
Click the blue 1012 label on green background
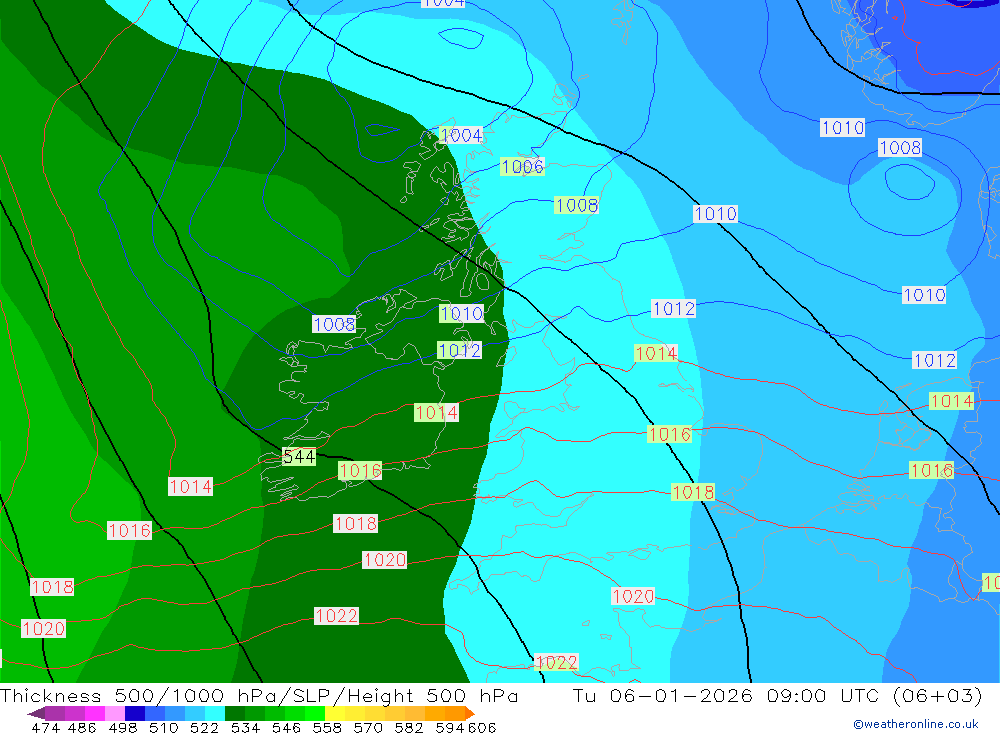coord(459,350)
